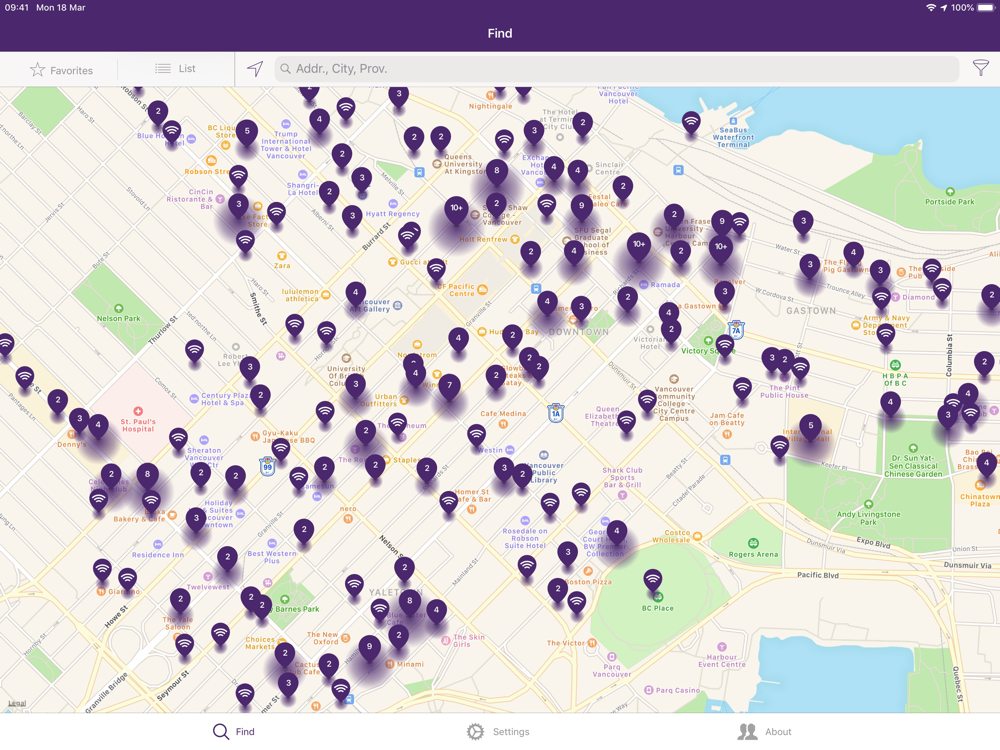Viewport: 1000px width, 750px height.
Task: Go to the About tab
Action: (x=764, y=732)
